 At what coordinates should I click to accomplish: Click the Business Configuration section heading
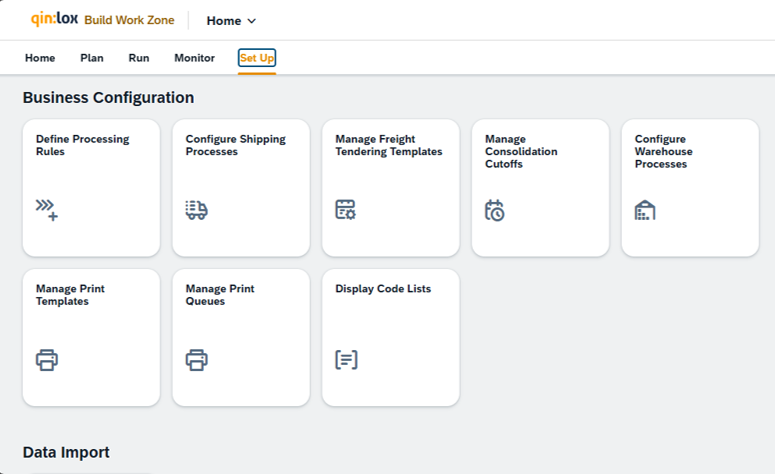(x=108, y=97)
